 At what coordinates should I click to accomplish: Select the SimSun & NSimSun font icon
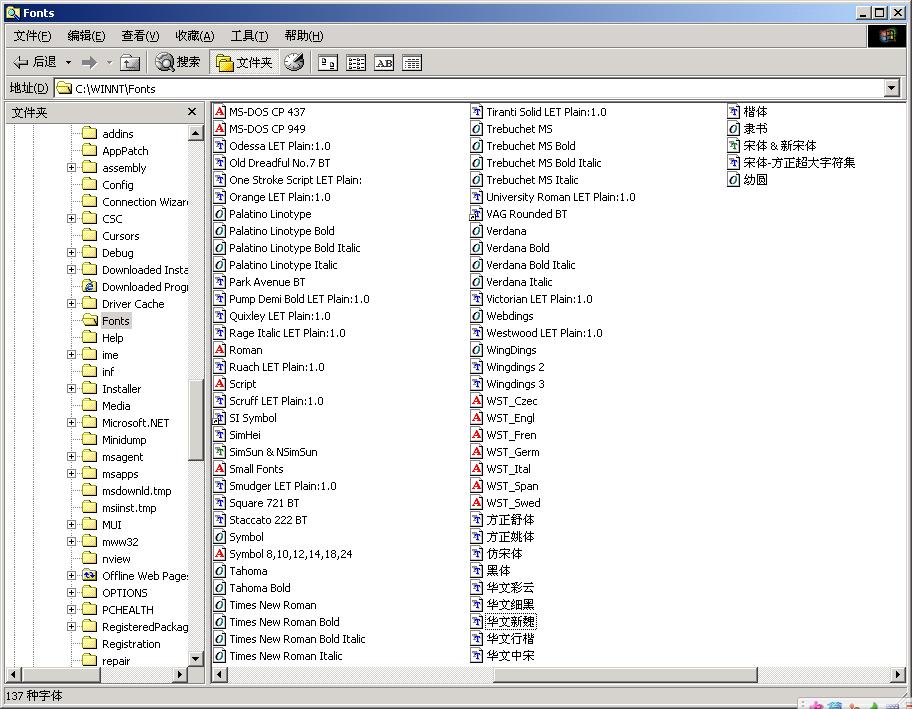[219, 451]
